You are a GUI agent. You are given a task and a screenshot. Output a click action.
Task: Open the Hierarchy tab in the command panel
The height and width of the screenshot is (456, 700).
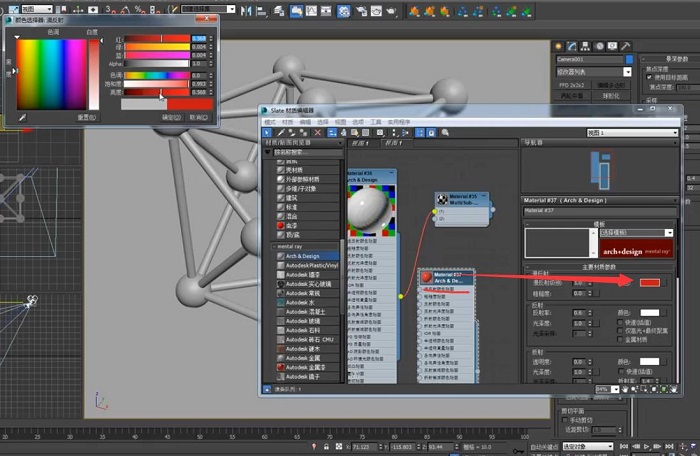click(585, 46)
